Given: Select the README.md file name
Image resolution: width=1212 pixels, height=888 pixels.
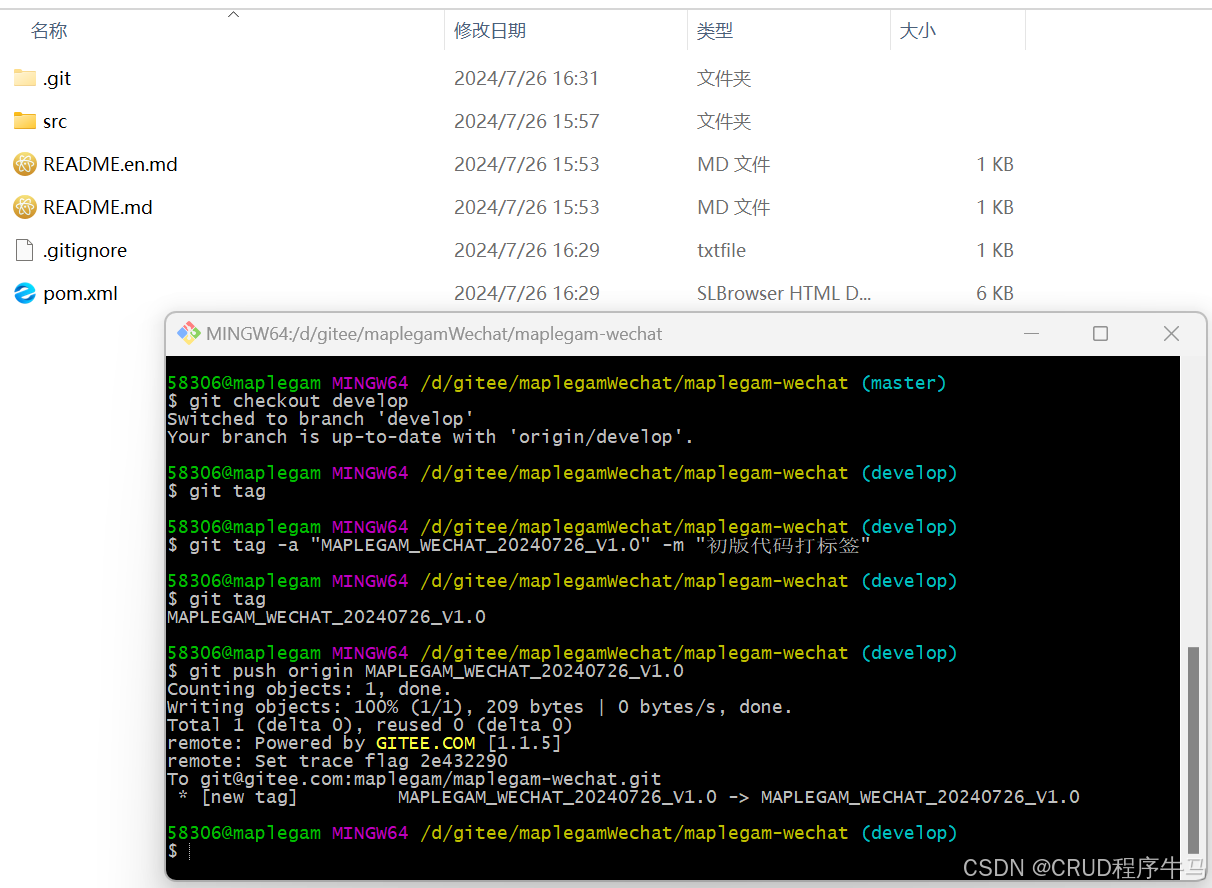Looking at the screenshot, I should 98,207.
